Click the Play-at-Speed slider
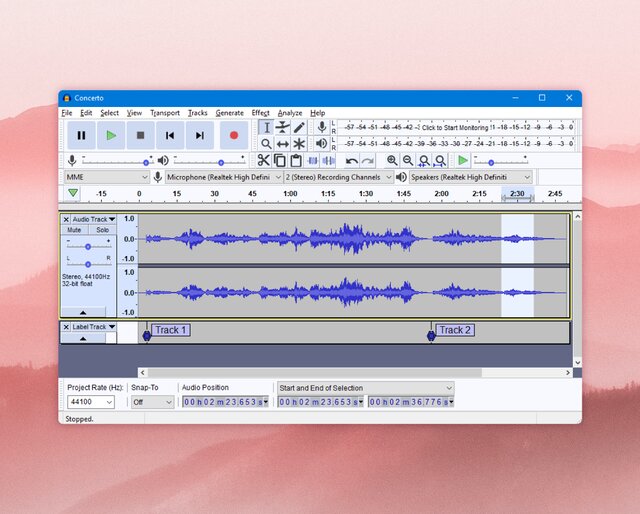The width and height of the screenshot is (640, 514). click(500, 162)
